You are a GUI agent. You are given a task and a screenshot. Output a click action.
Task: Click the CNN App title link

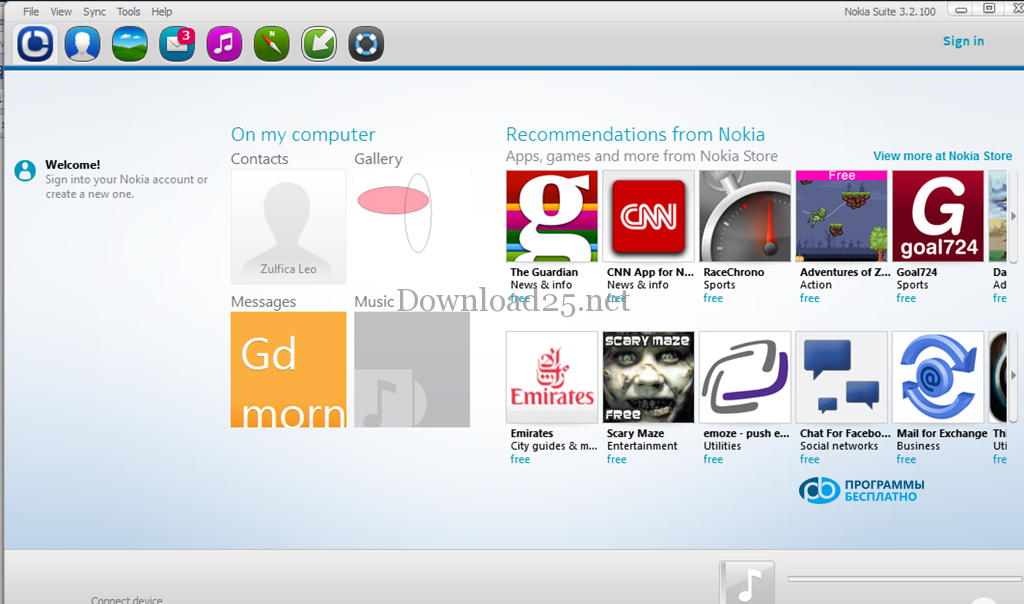click(650, 272)
